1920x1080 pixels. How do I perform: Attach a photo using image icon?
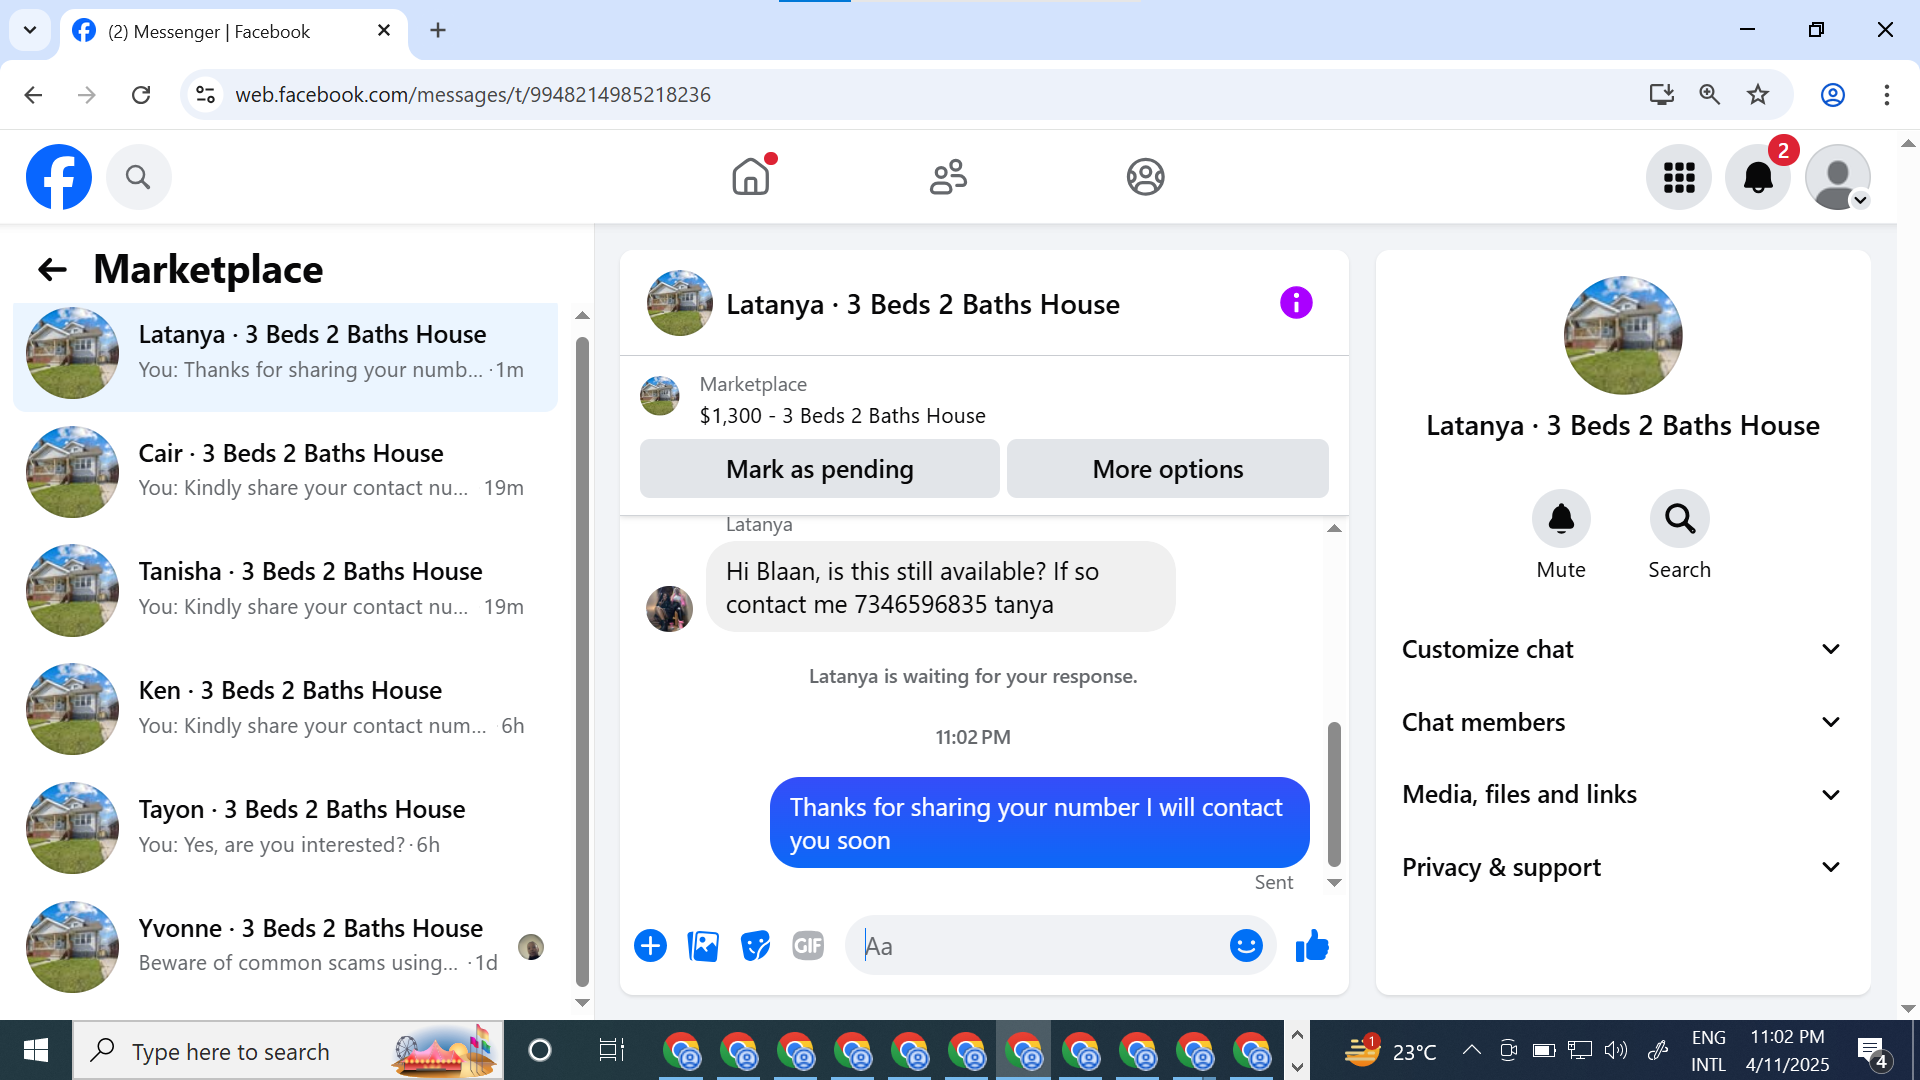click(703, 945)
